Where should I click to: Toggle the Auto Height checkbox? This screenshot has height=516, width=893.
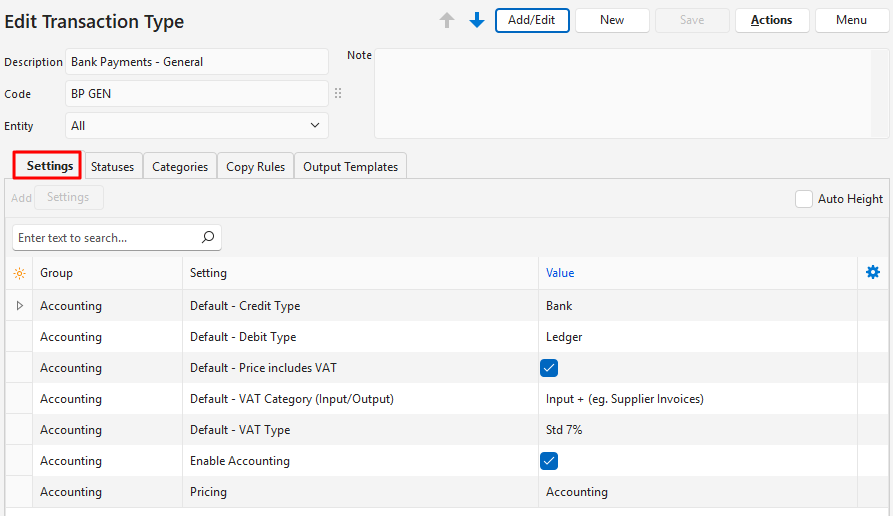[804, 199]
